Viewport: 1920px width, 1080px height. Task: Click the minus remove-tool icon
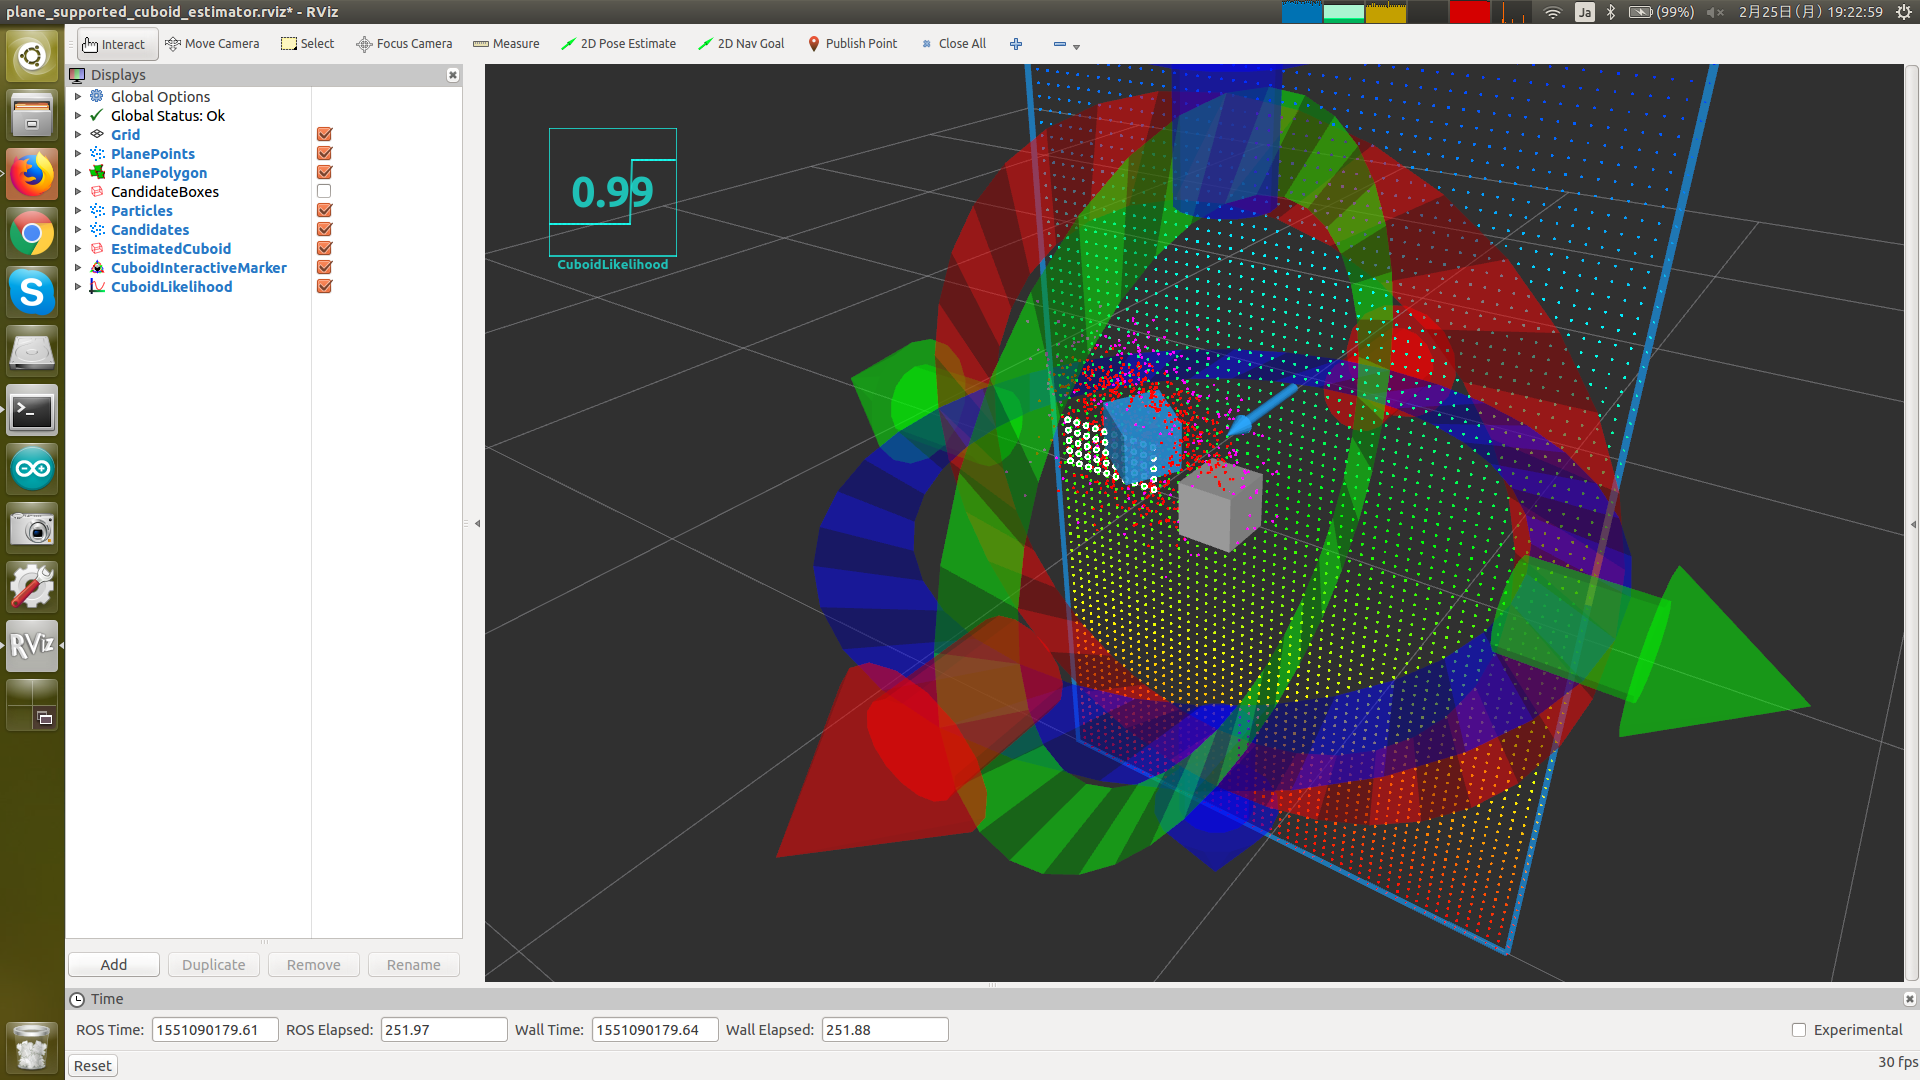click(x=1059, y=44)
